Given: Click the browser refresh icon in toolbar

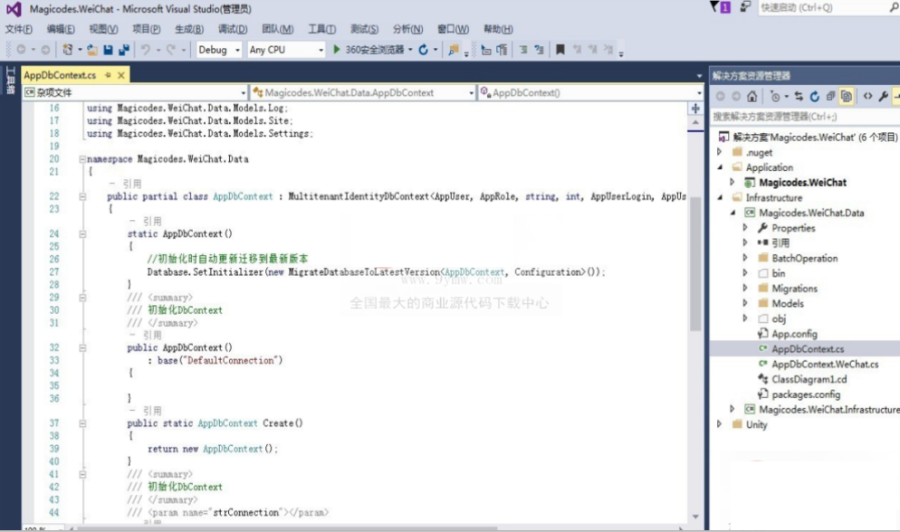Looking at the screenshot, I should pyautogui.click(x=423, y=50).
